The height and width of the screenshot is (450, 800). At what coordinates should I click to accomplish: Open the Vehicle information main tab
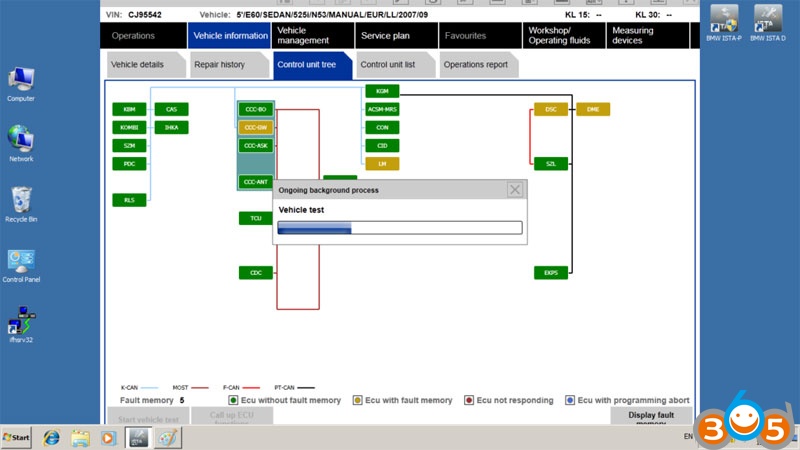click(230, 36)
